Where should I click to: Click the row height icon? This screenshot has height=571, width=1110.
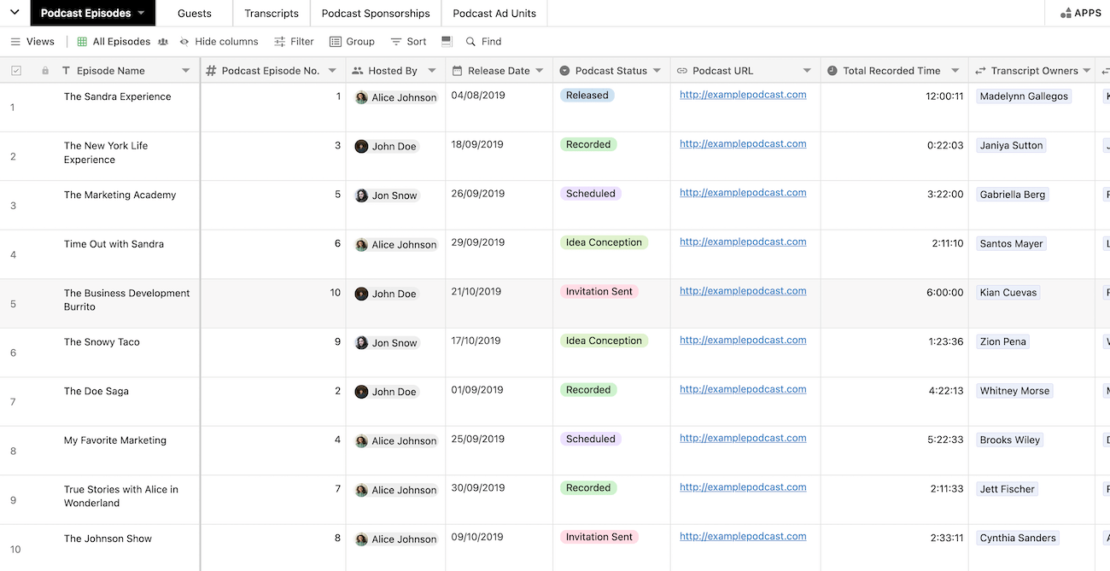[447, 42]
